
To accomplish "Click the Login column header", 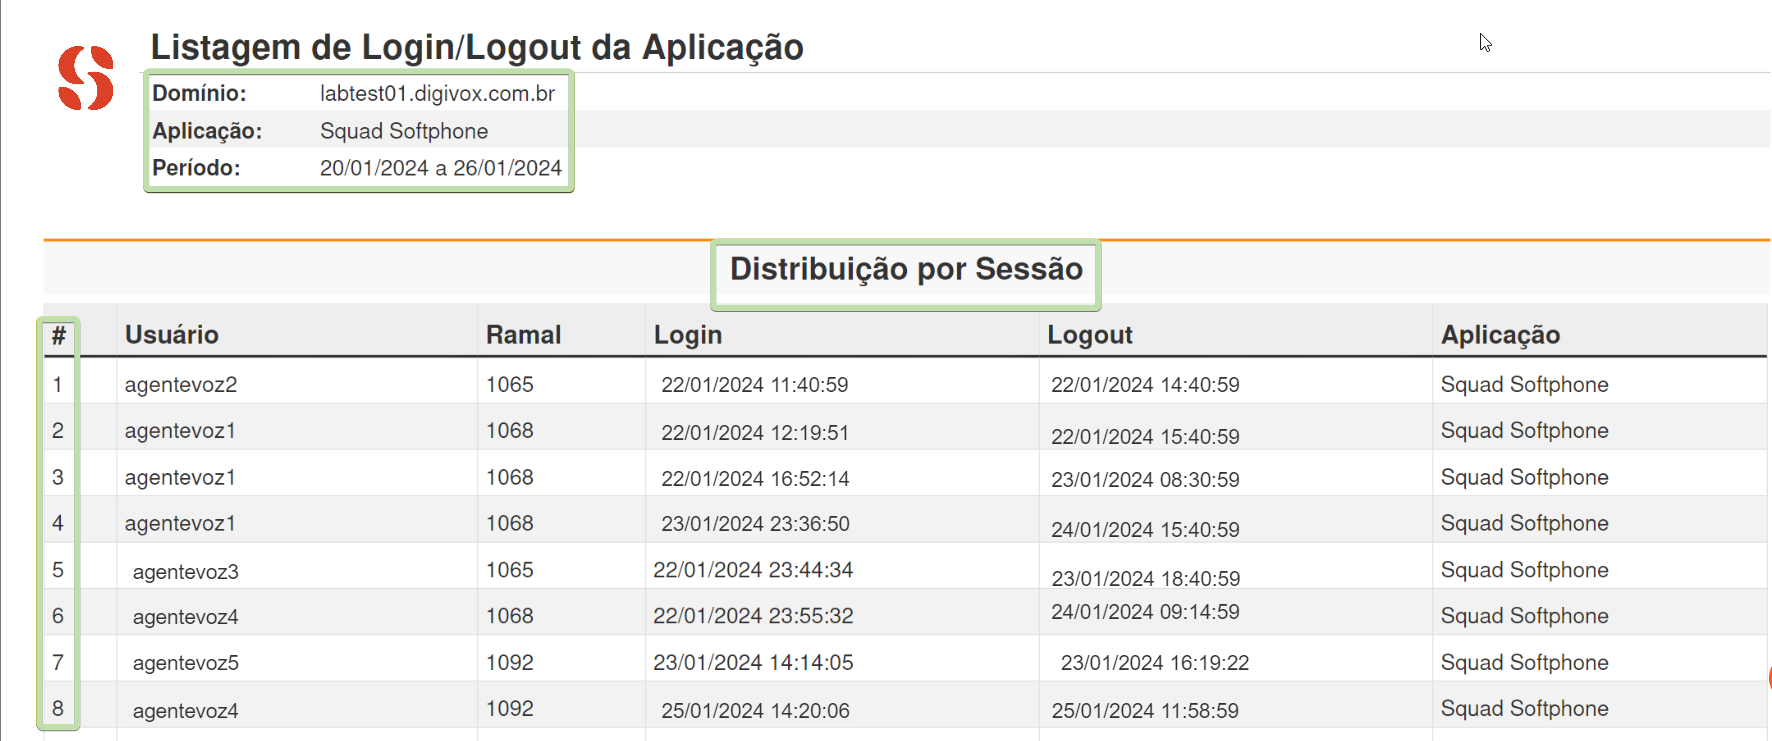I will coord(688,335).
